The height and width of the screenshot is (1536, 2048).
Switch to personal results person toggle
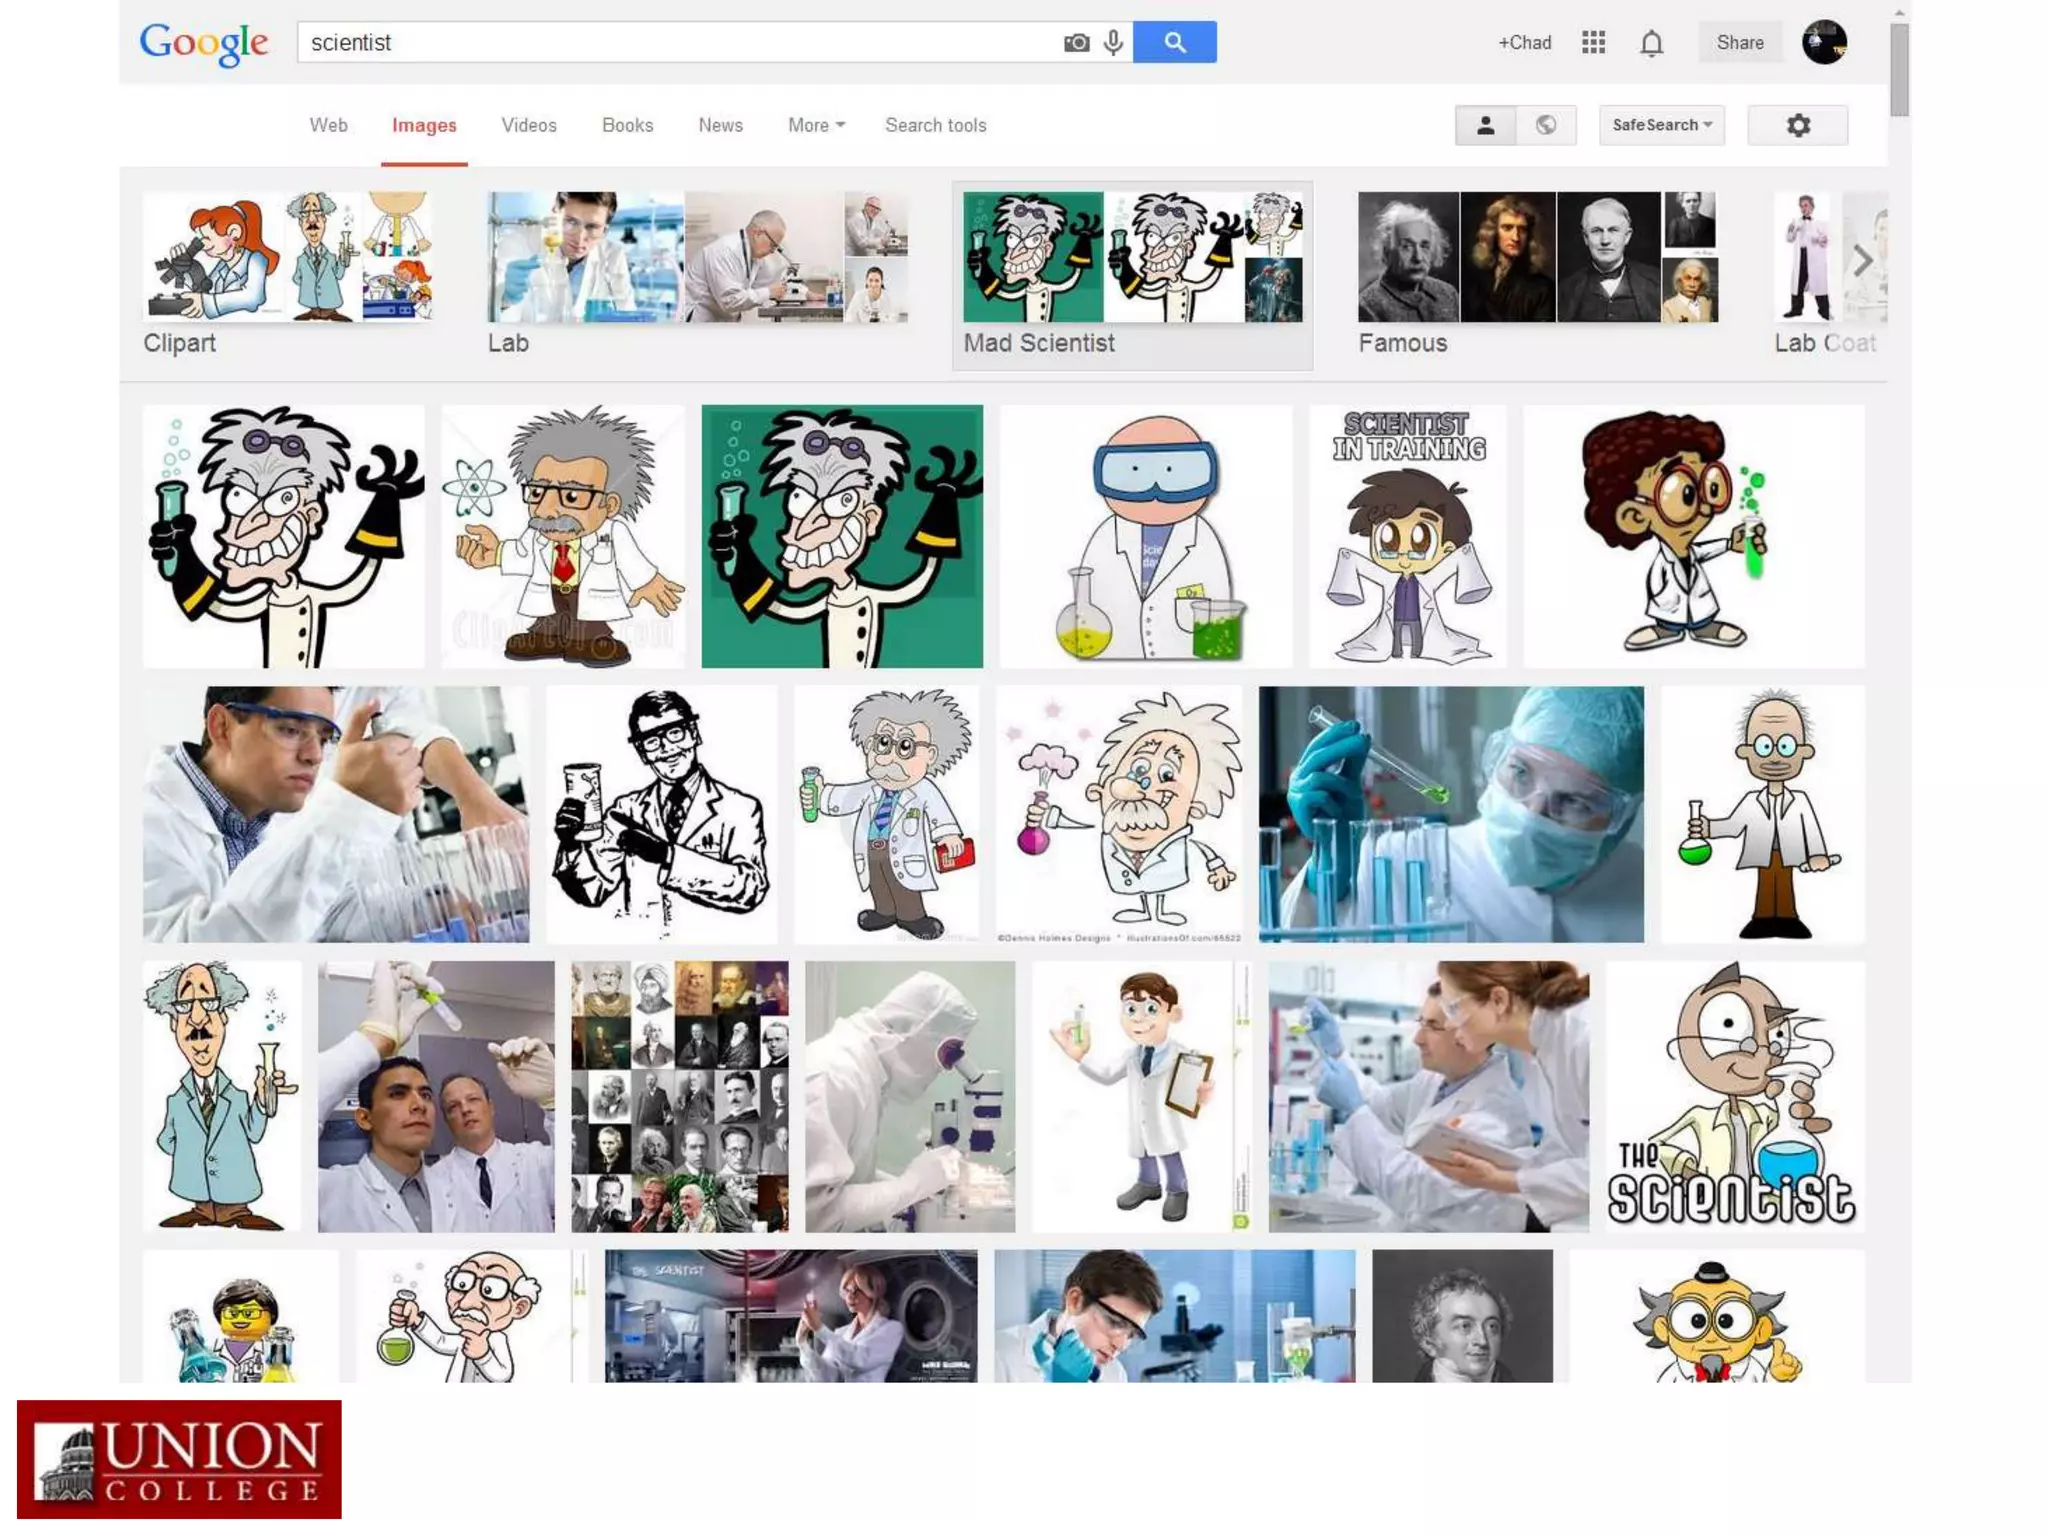click(1485, 126)
